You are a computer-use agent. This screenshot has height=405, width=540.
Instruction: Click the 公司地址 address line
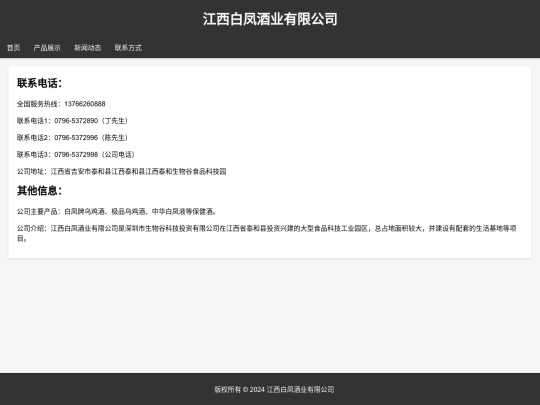pos(122,172)
